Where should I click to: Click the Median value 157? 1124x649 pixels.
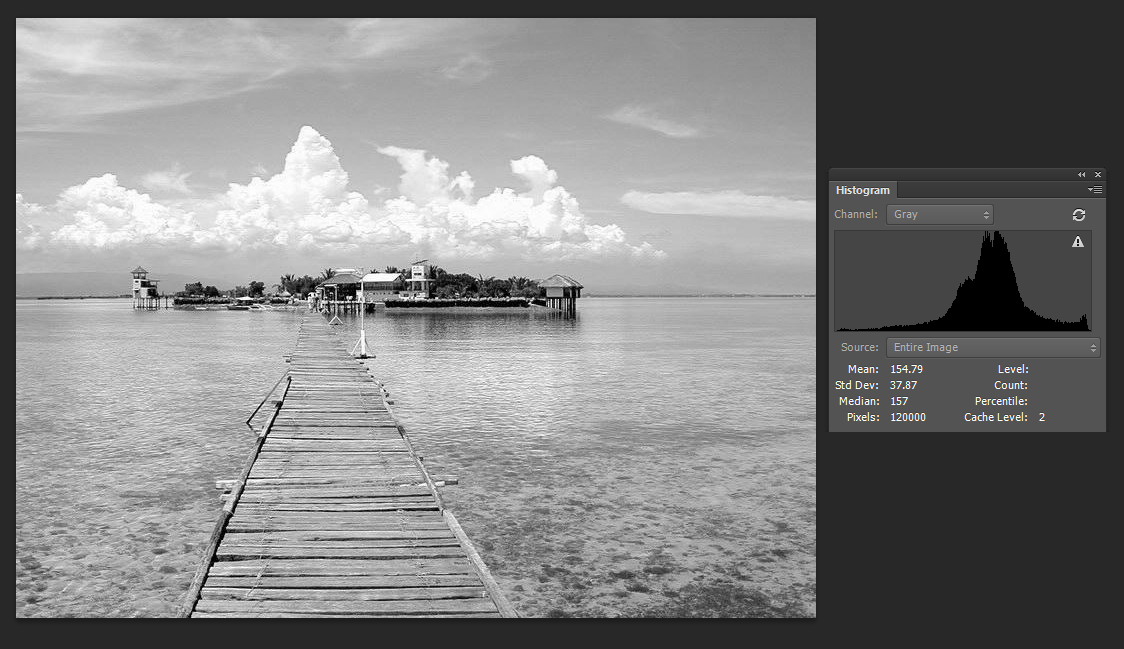tap(899, 402)
